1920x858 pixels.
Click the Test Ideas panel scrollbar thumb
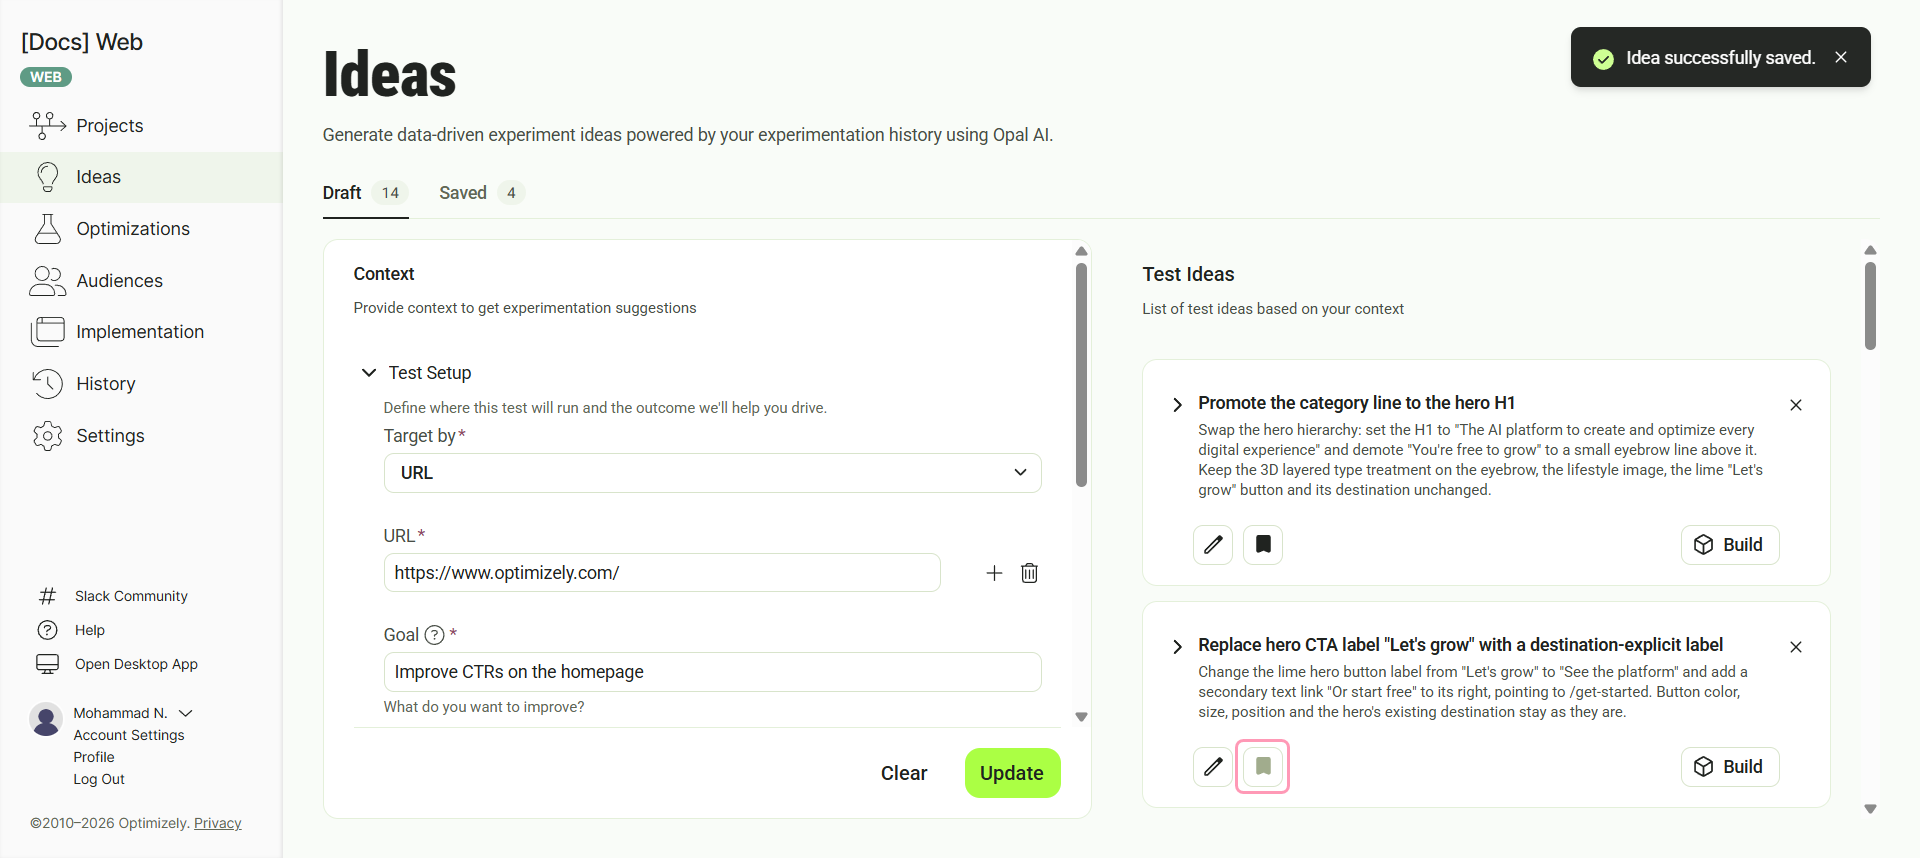1870,305
